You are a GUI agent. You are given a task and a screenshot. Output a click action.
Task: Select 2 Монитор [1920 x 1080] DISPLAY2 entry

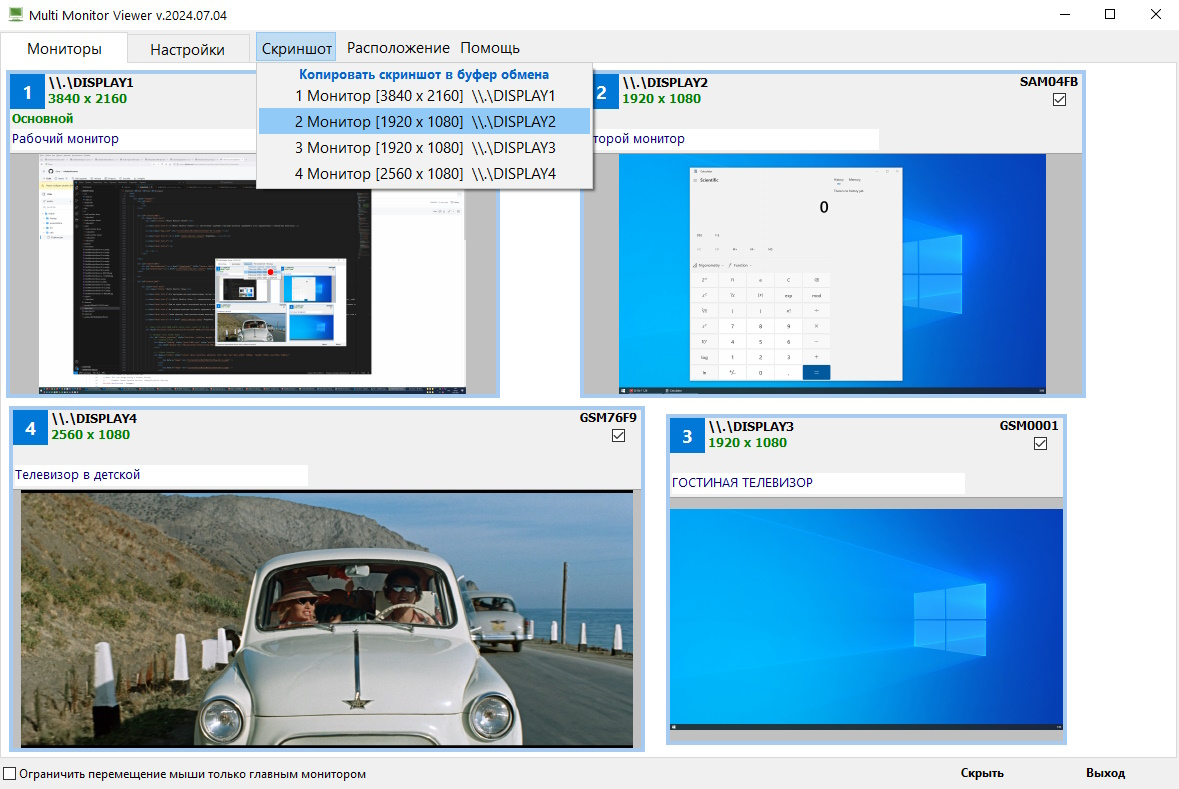pos(424,122)
